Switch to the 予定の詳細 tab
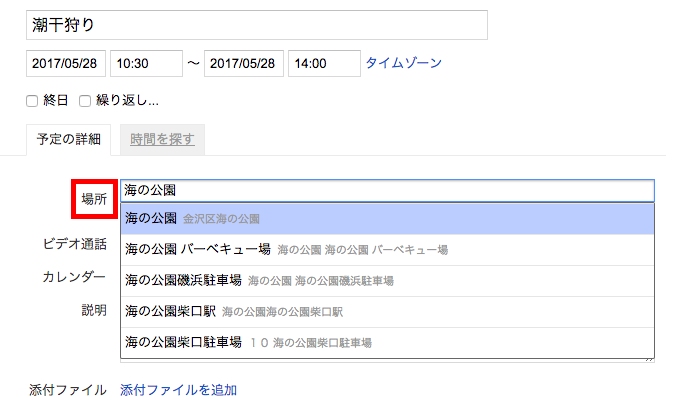The width and height of the screenshot is (687, 412). (x=69, y=139)
